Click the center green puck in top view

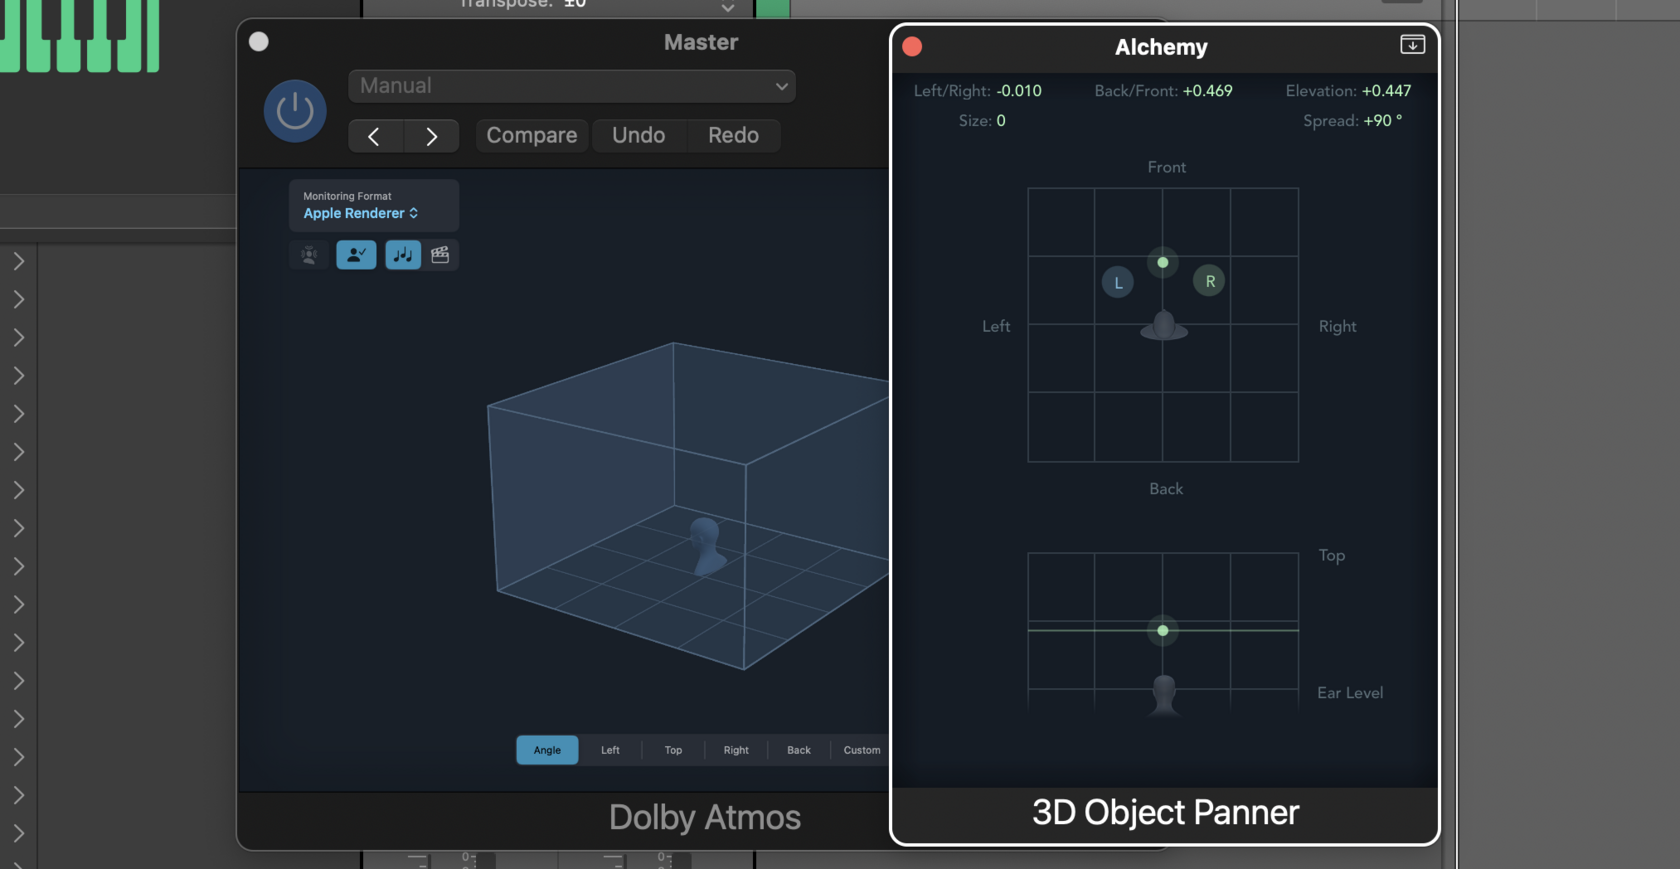click(1163, 263)
